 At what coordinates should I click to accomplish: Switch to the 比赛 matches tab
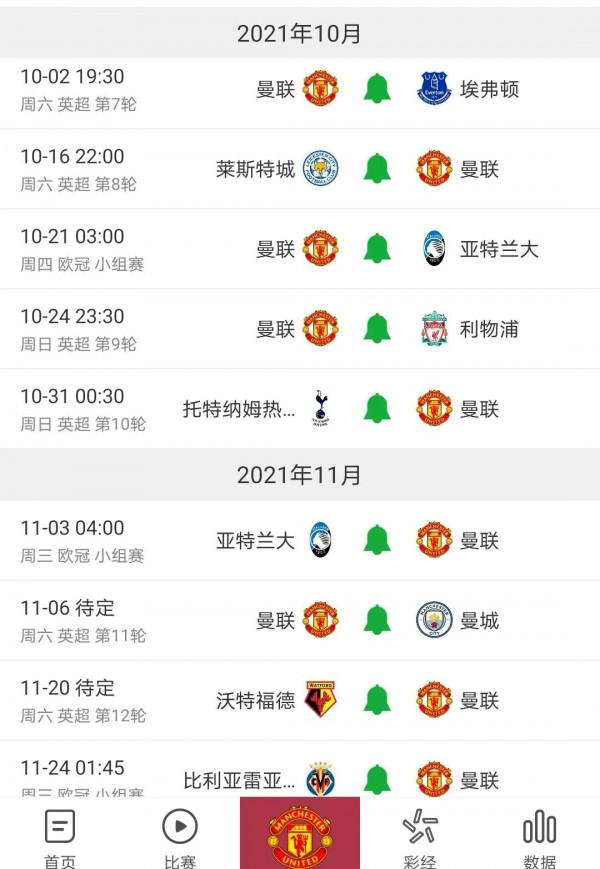[x=180, y=838]
